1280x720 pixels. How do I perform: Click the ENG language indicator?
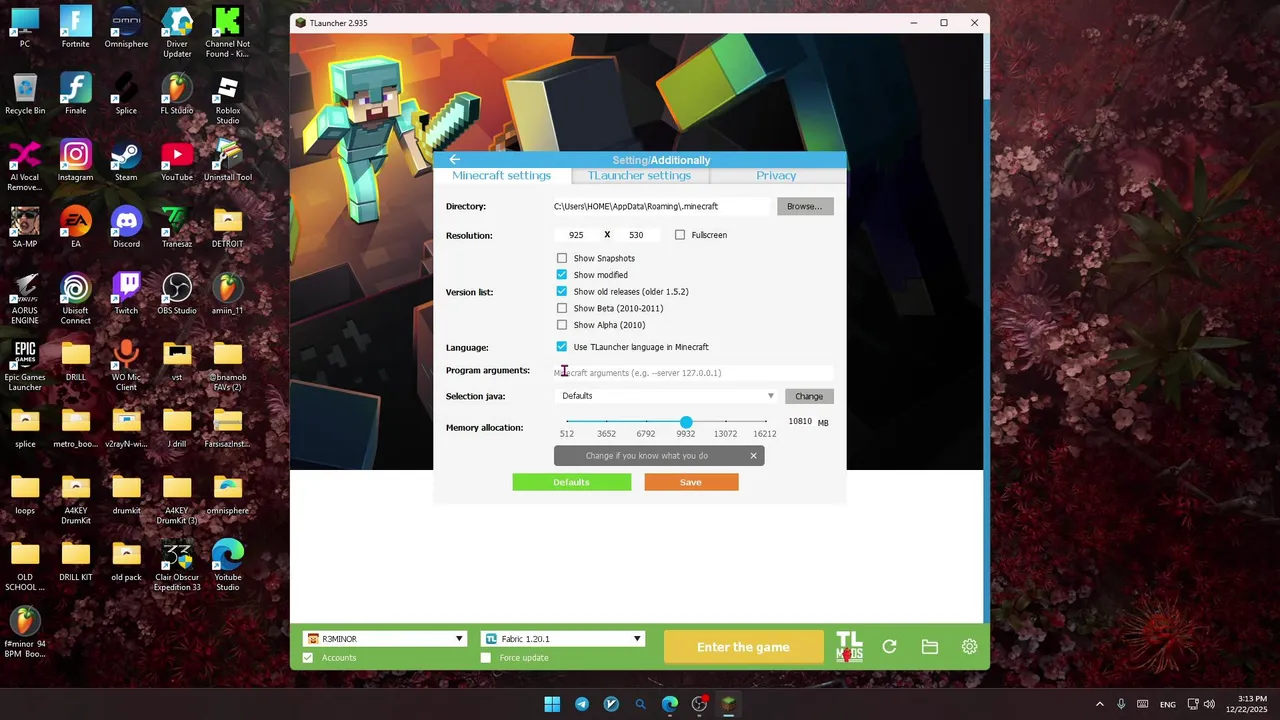pos(1168,704)
